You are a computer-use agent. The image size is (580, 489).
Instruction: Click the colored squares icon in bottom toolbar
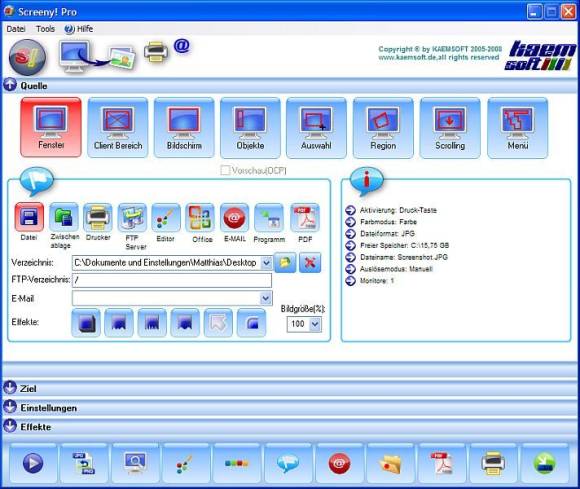(x=237, y=463)
